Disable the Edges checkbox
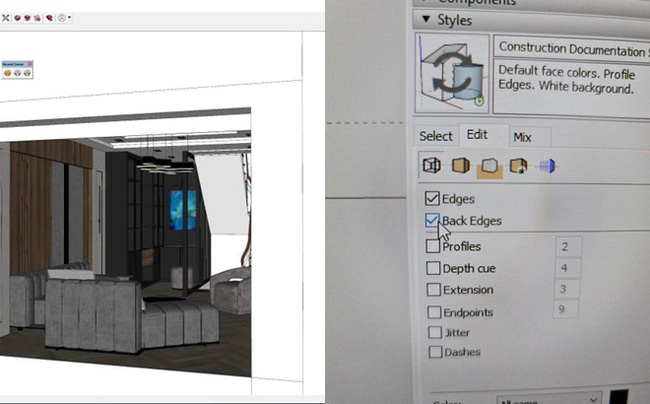The width and height of the screenshot is (650, 404). click(x=432, y=198)
